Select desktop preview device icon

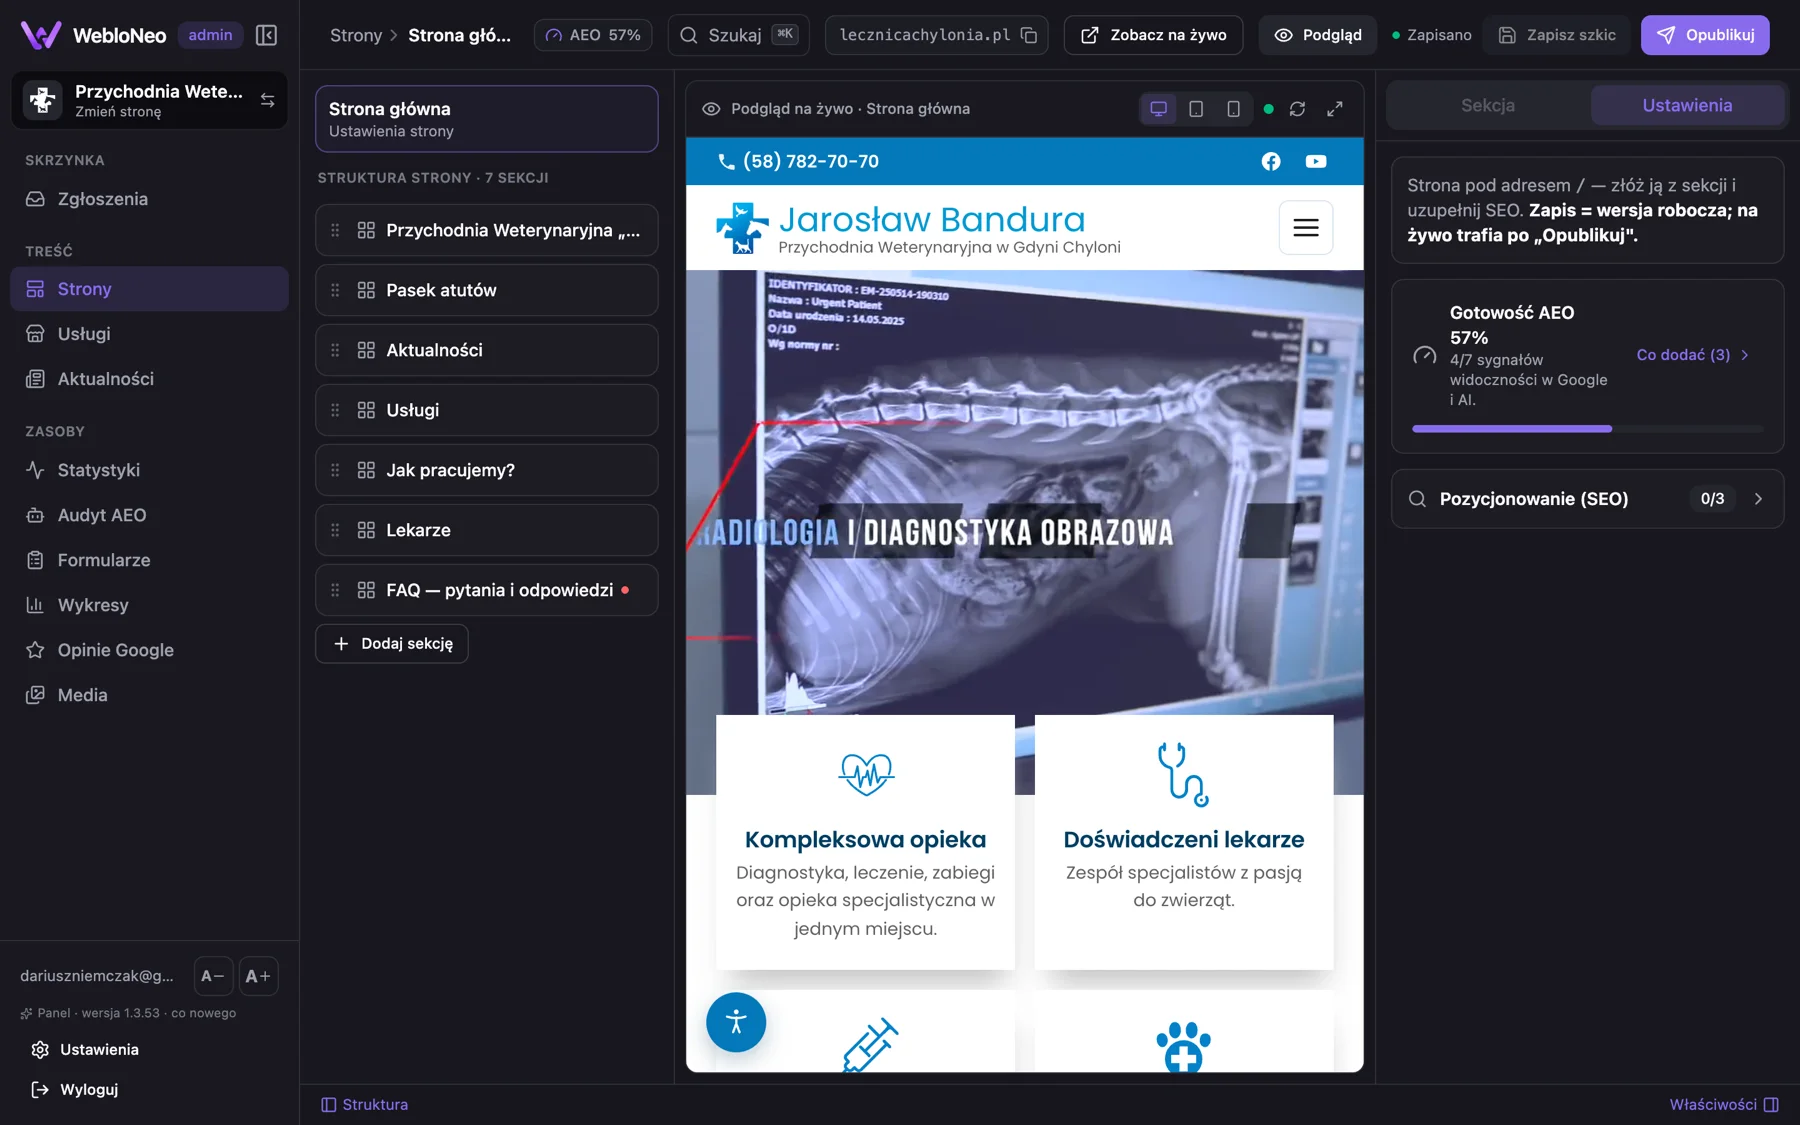point(1158,109)
